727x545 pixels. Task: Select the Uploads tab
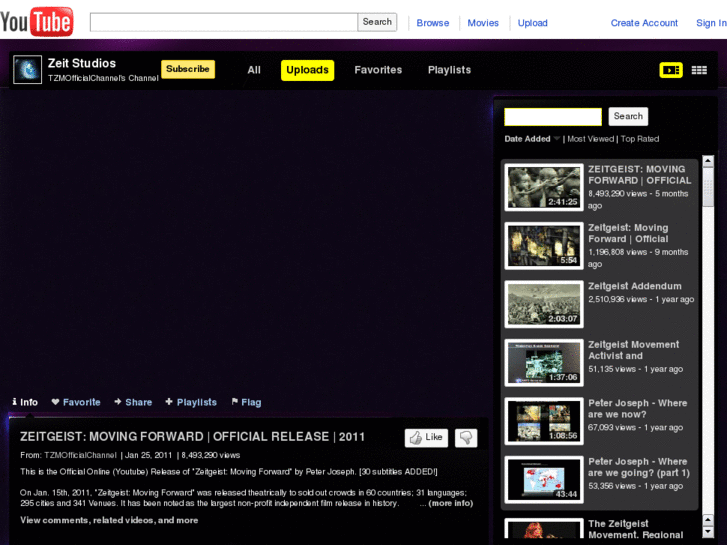(307, 70)
